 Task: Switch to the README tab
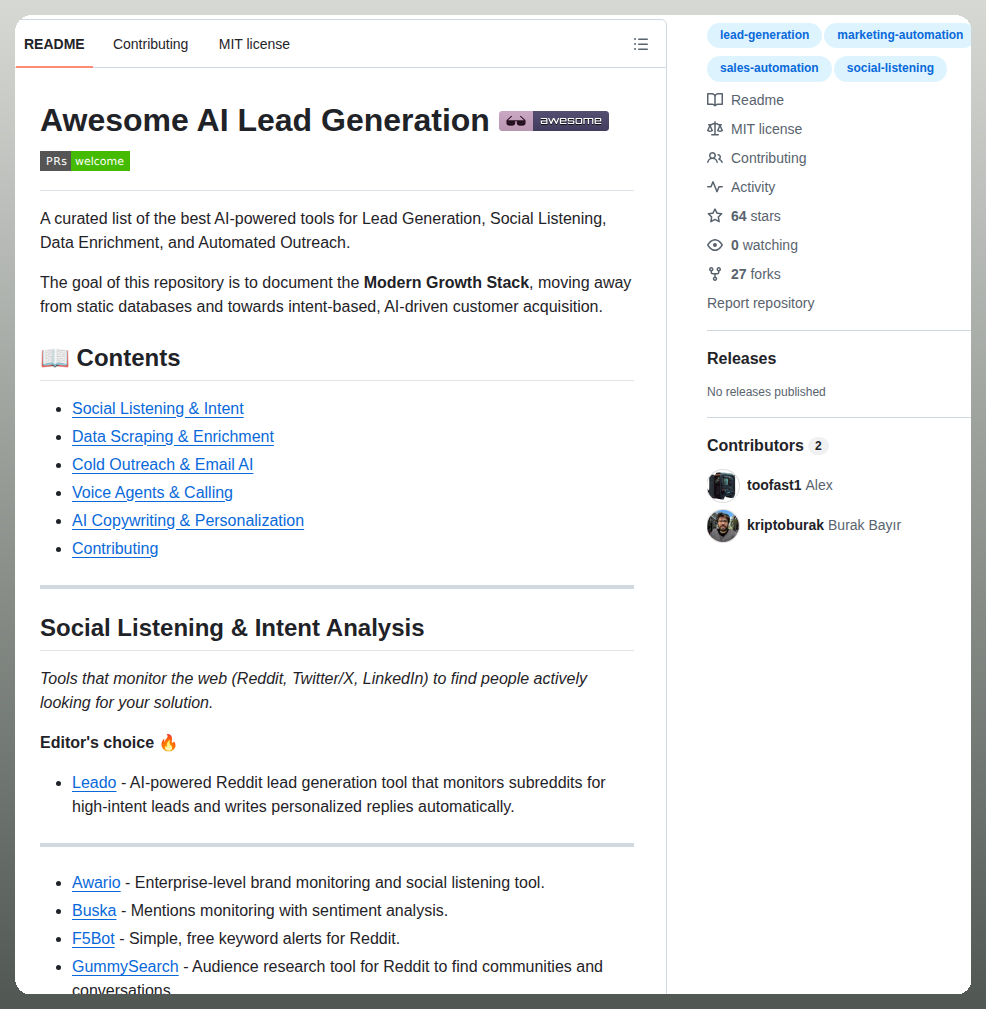tap(54, 44)
